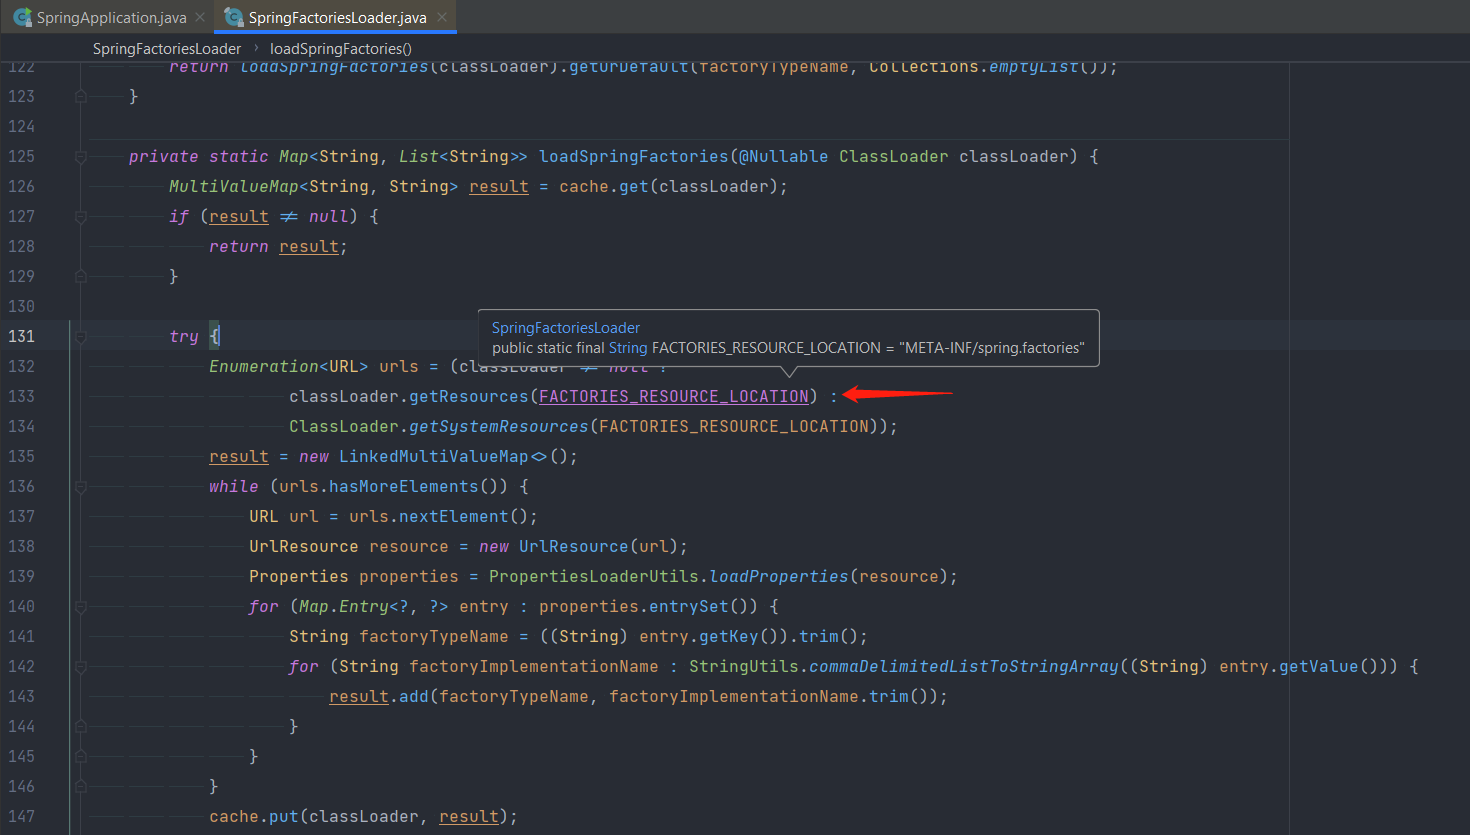Viewport: 1470px width, 835px height.
Task: Click the fold end marker at line 129
Action: click(x=81, y=276)
